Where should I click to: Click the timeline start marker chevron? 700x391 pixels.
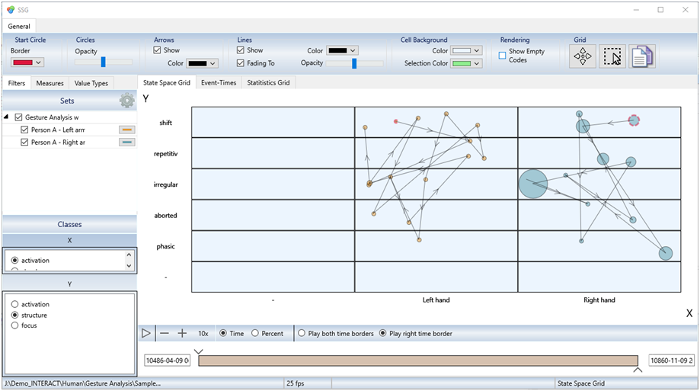[199, 351]
